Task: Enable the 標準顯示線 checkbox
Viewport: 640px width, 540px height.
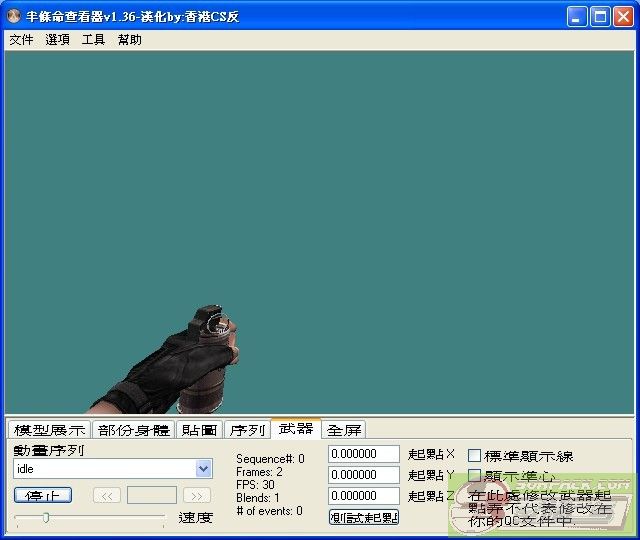Action: click(x=474, y=456)
